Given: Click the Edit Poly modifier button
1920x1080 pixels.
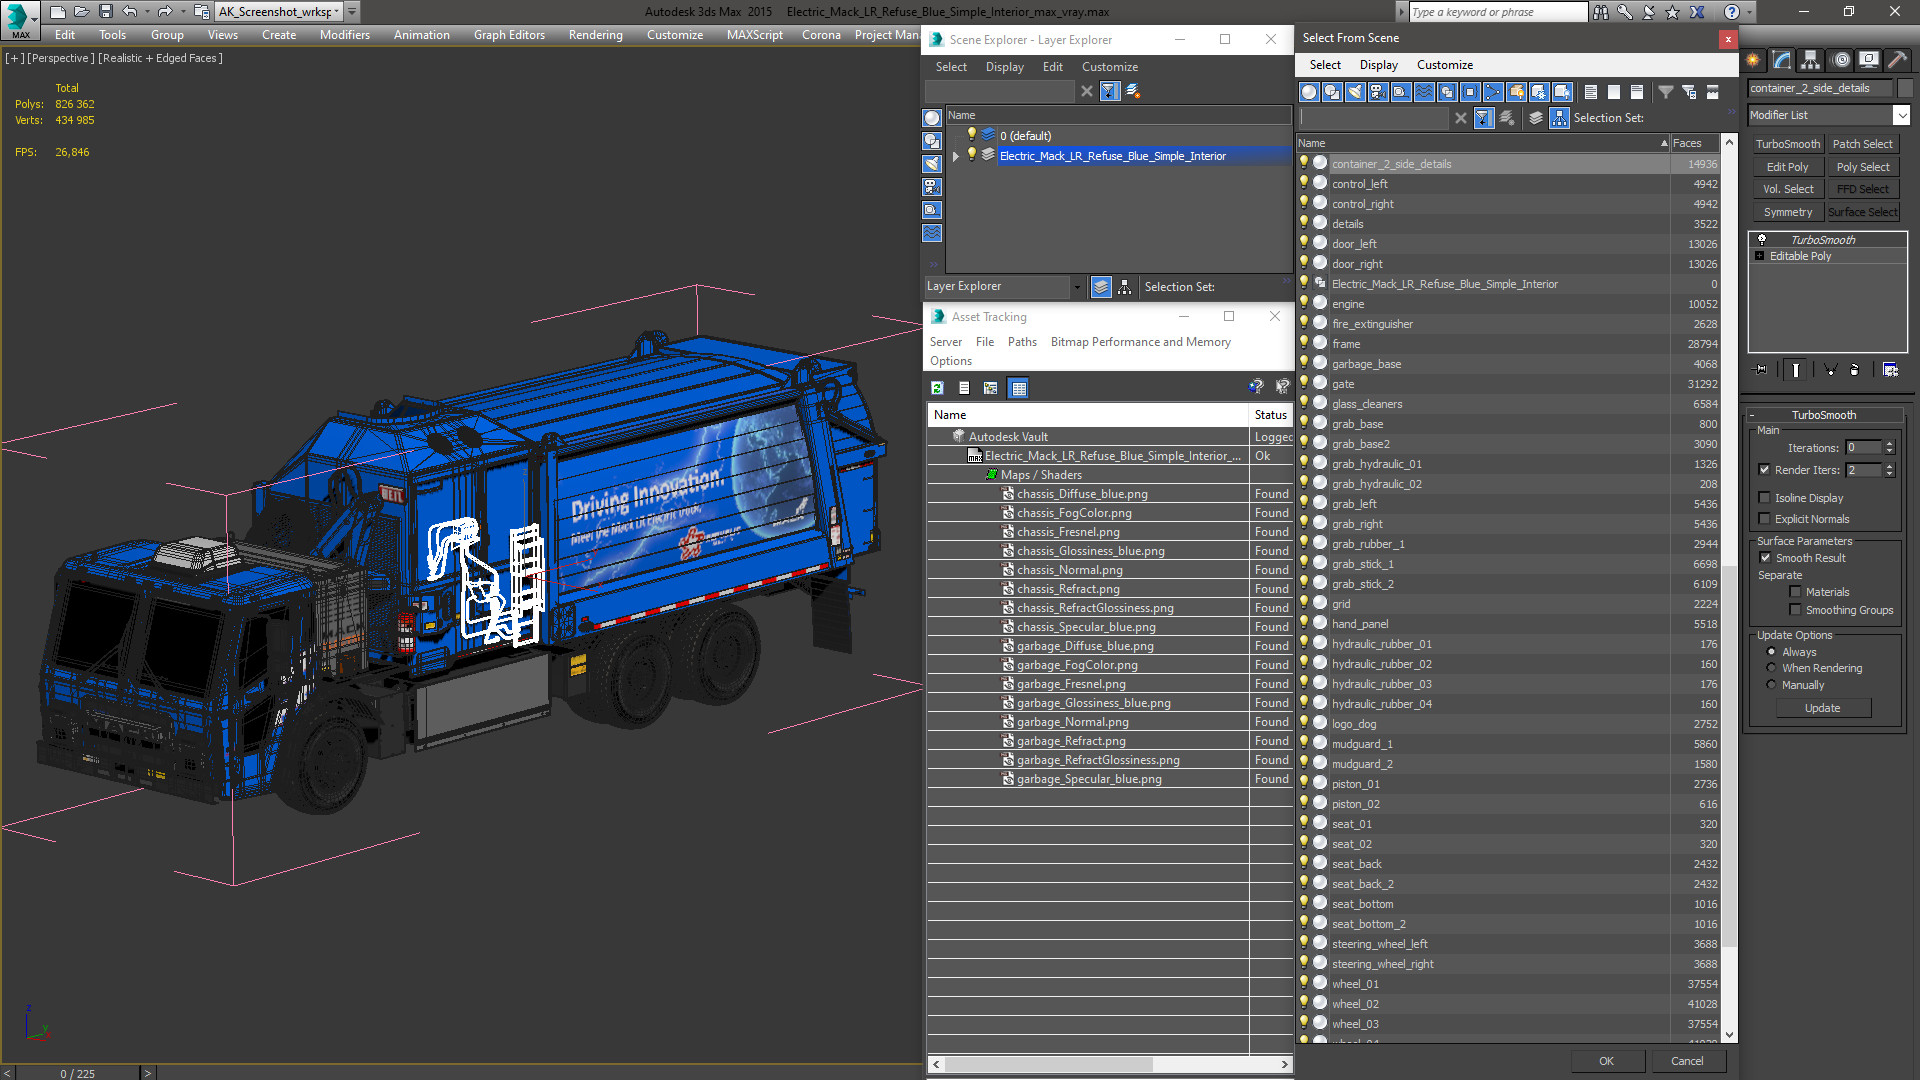Looking at the screenshot, I should (x=1788, y=167).
